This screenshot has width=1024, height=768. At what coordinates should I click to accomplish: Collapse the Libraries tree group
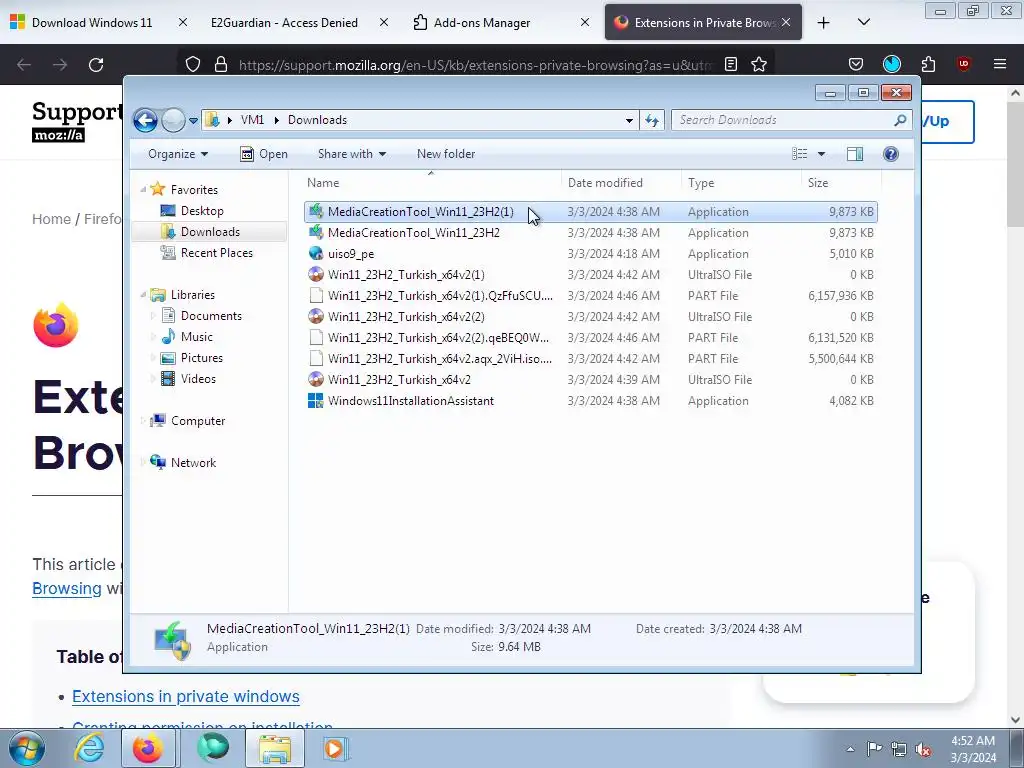(x=143, y=295)
